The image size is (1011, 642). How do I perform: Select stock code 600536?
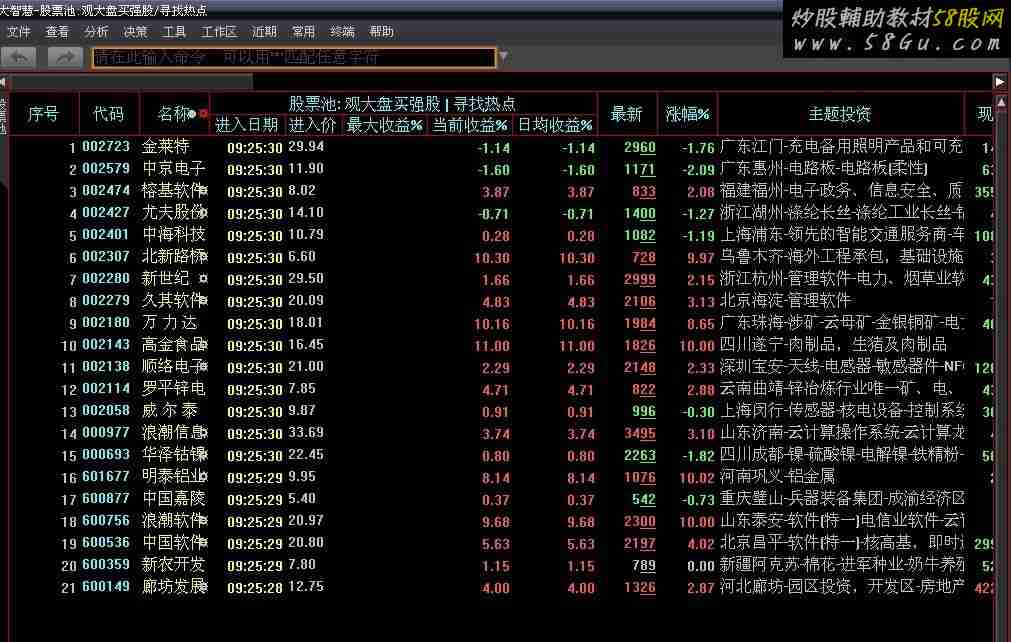[x=106, y=543]
